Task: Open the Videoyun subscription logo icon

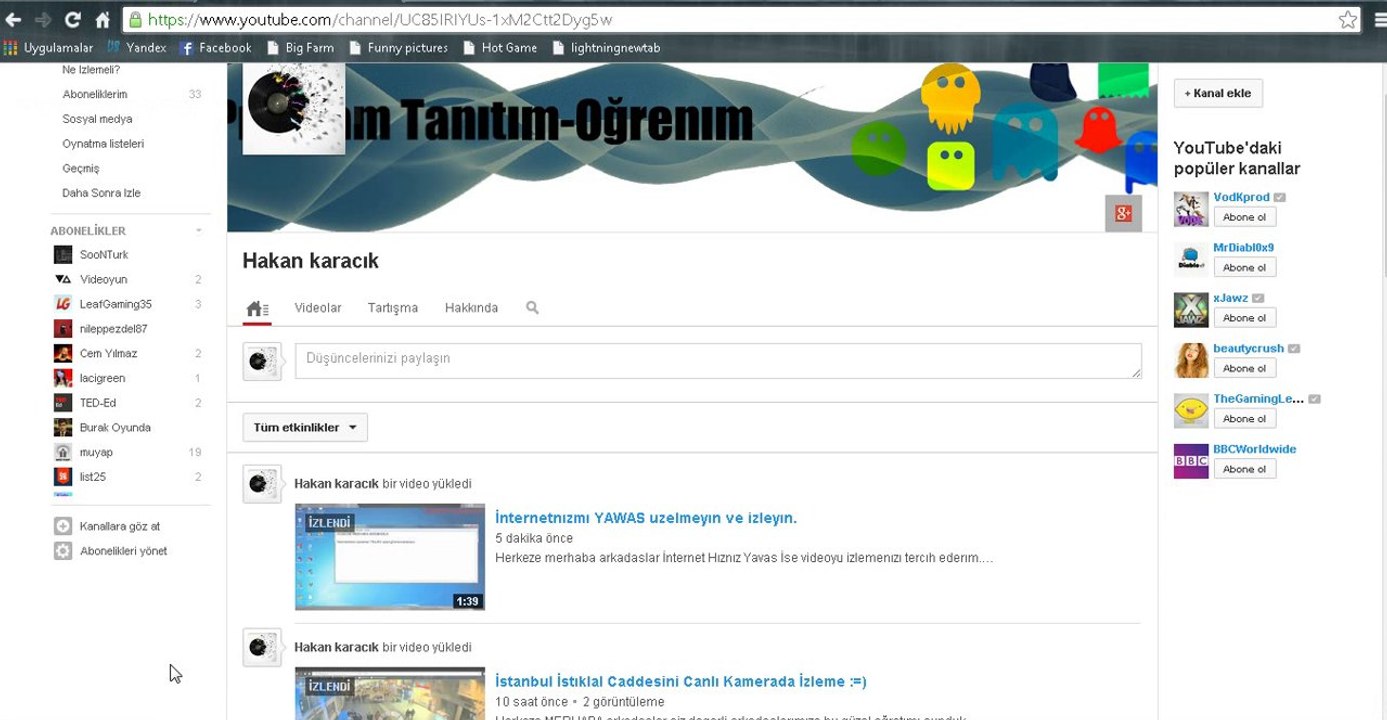Action: click(63, 280)
